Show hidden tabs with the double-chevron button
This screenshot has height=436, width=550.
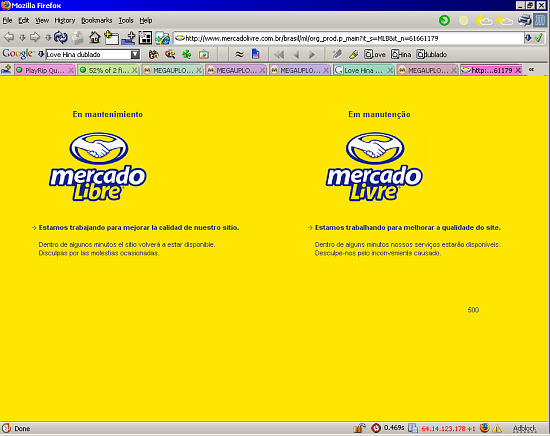click(531, 69)
